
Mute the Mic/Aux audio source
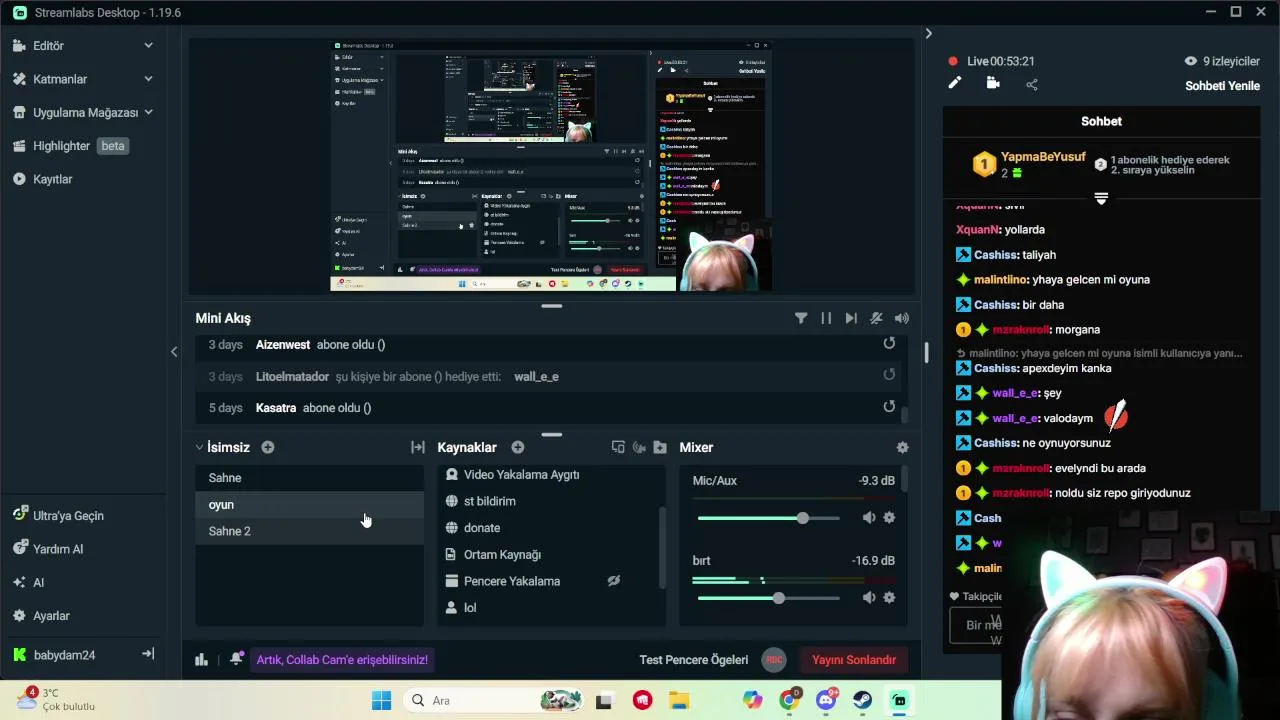point(869,517)
